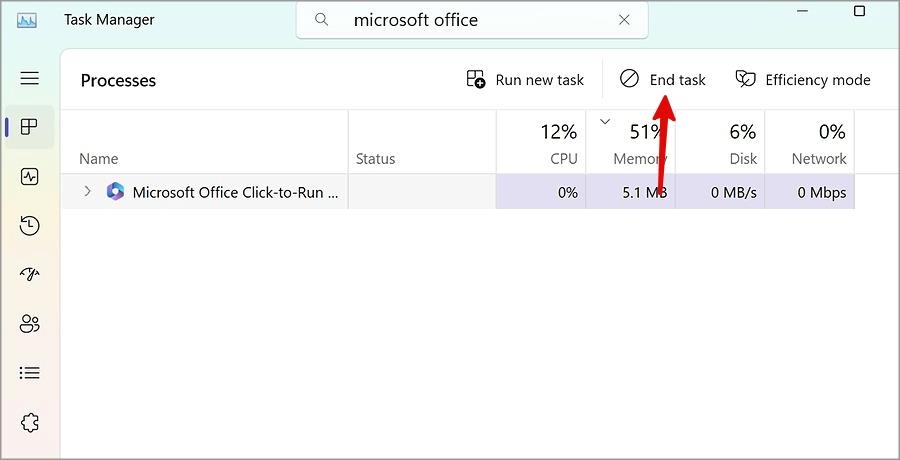The width and height of the screenshot is (900, 460).
Task: Open the Details list sidebar icon
Action: (29, 373)
